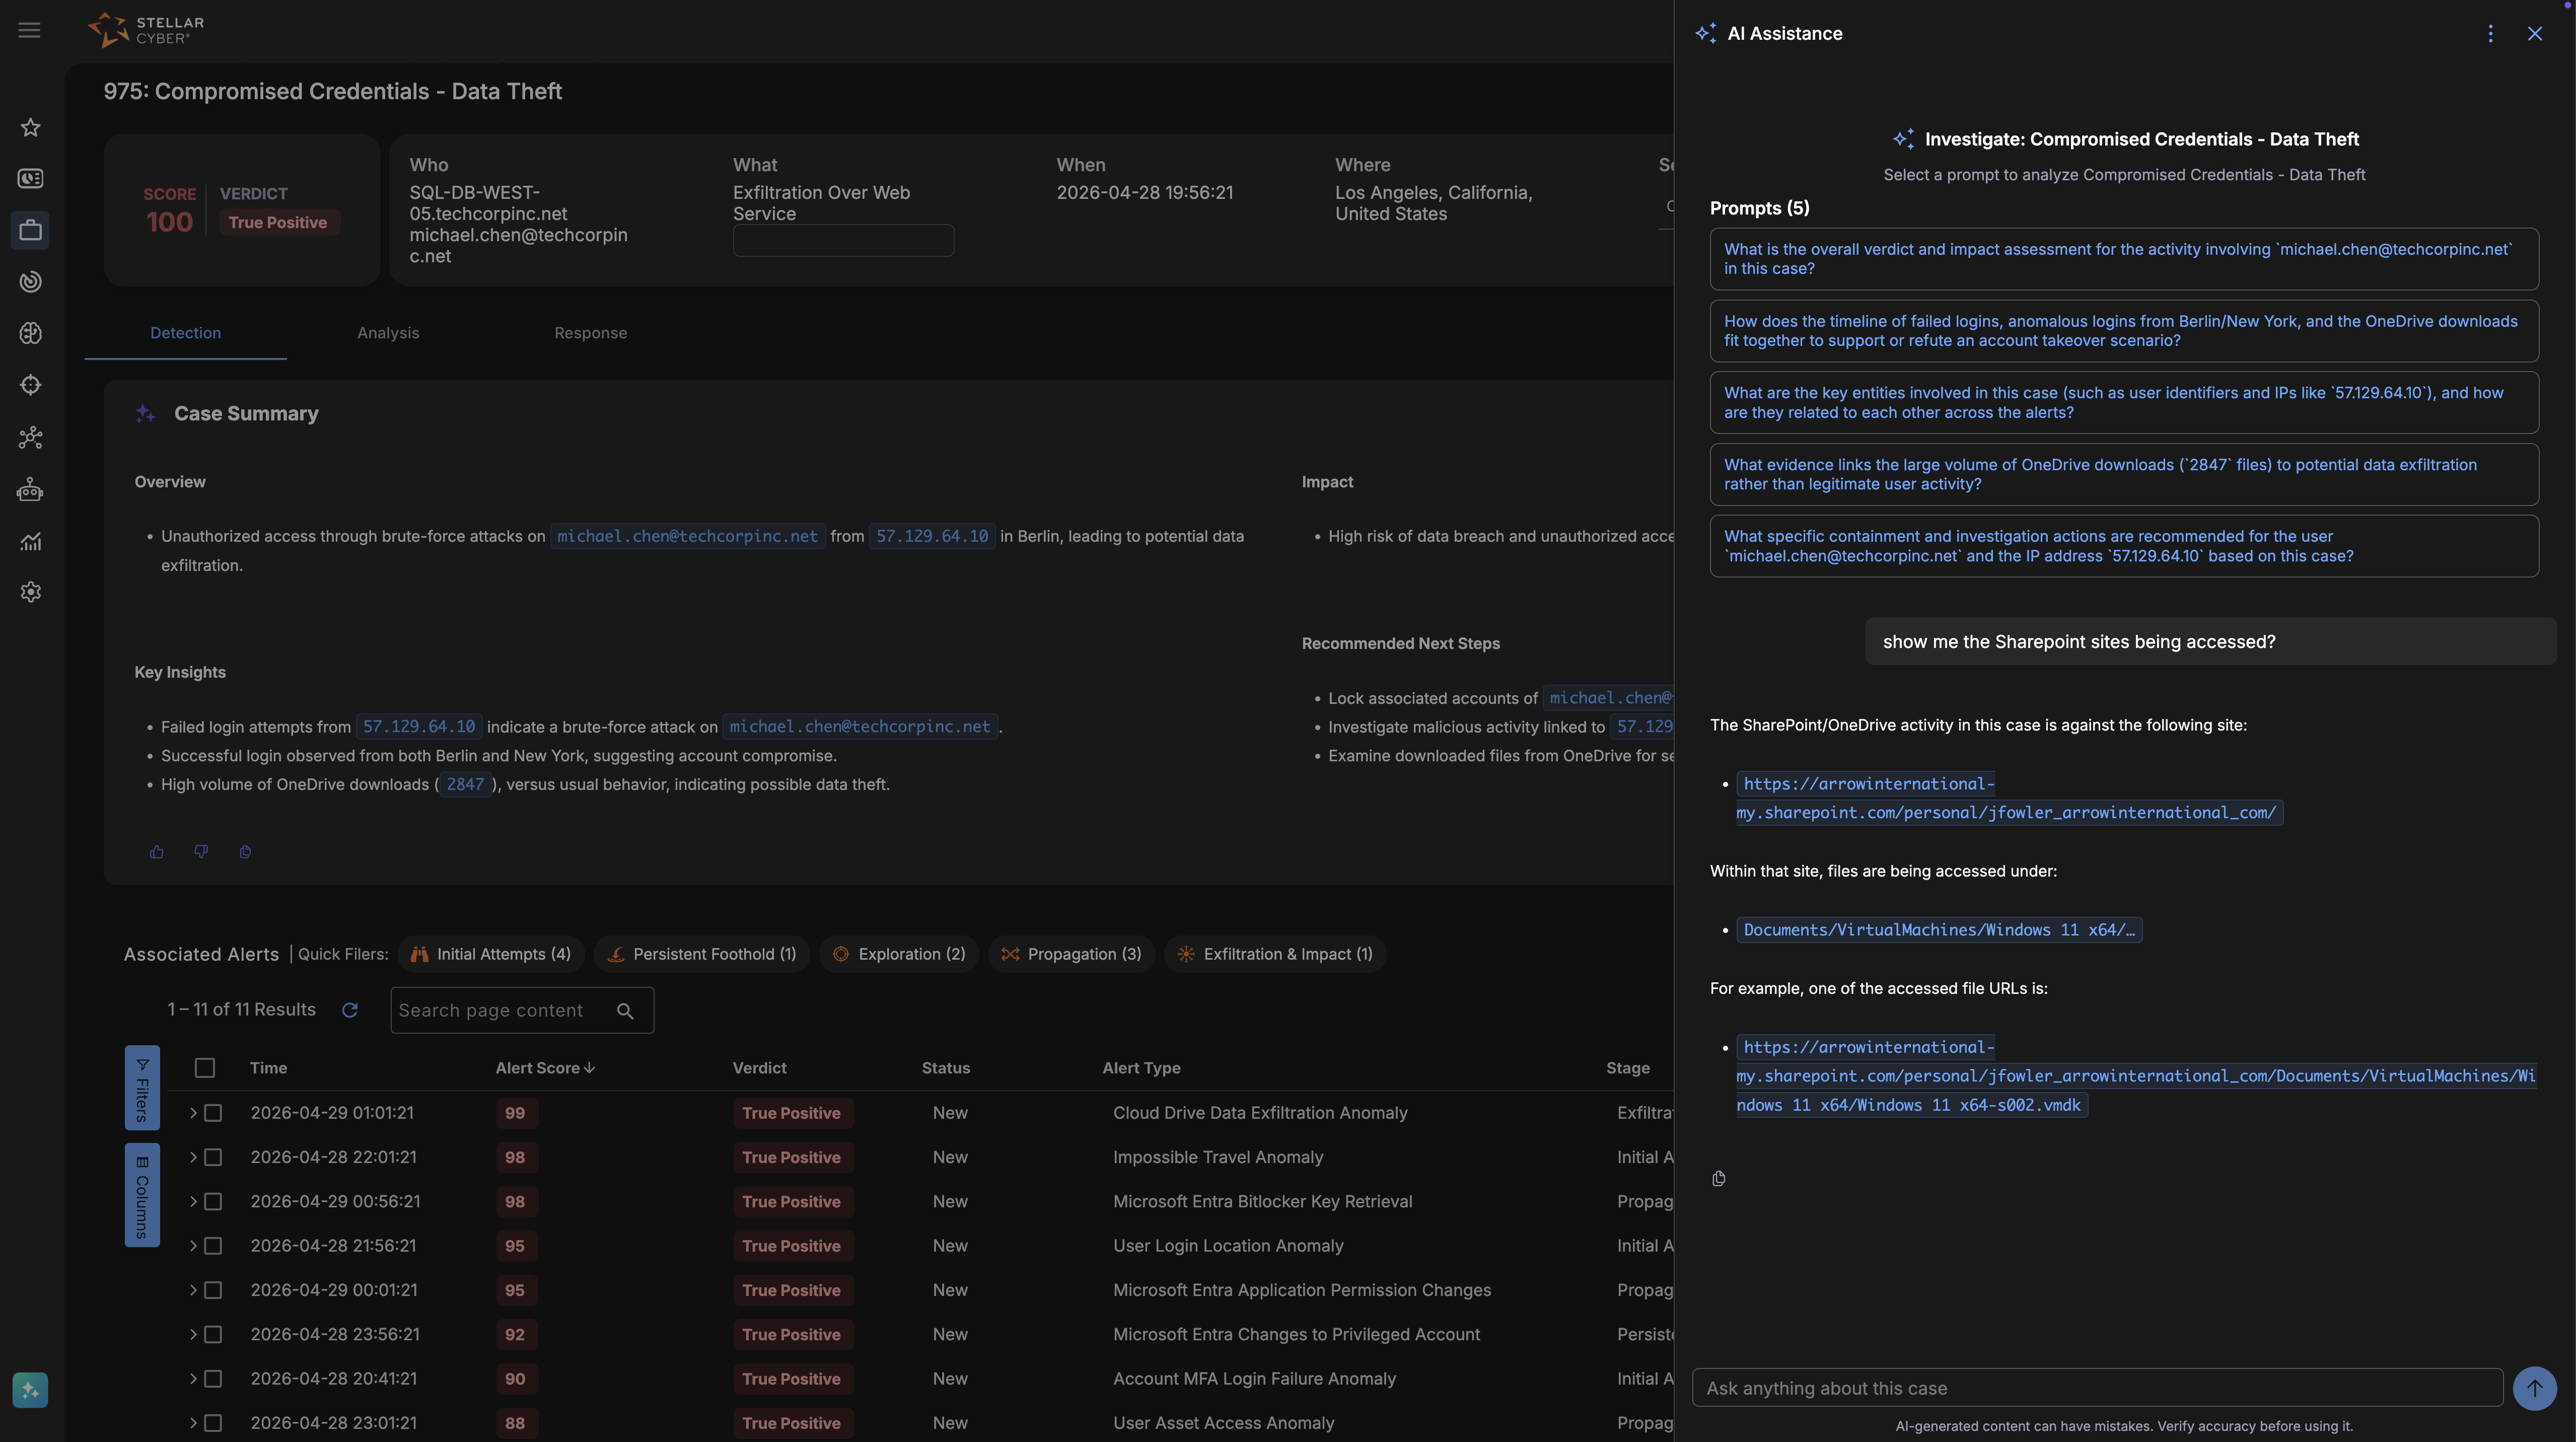Select the timeline of failed logins prompt
The image size is (2576, 1442).
click(x=2124, y=331)
